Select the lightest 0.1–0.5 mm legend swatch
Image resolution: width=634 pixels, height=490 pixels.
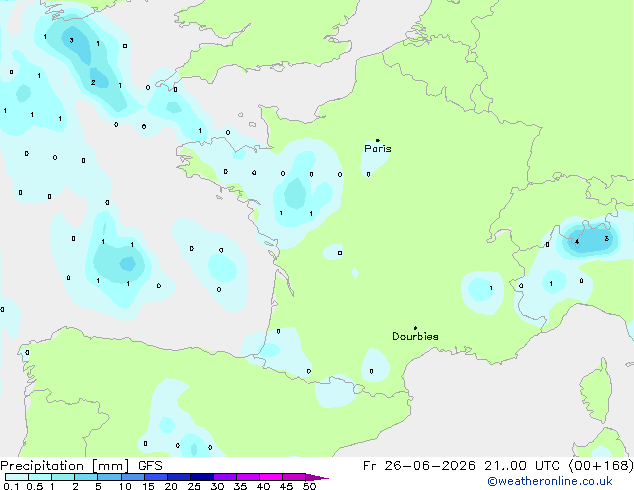tap(17, 477)
